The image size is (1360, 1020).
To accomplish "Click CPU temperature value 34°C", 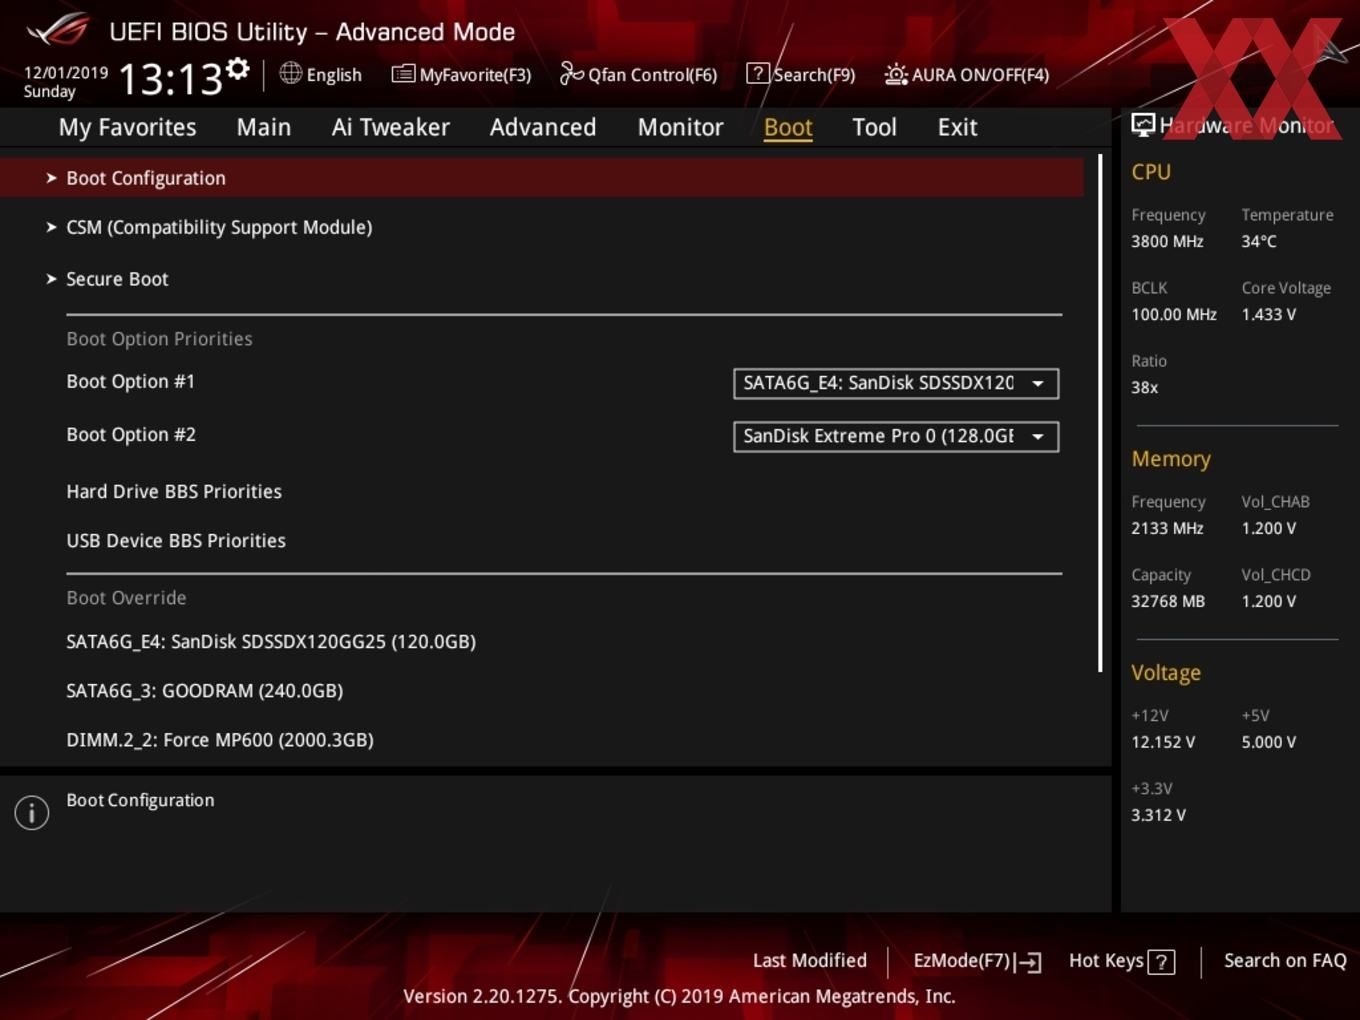I will click(1259, 241).
